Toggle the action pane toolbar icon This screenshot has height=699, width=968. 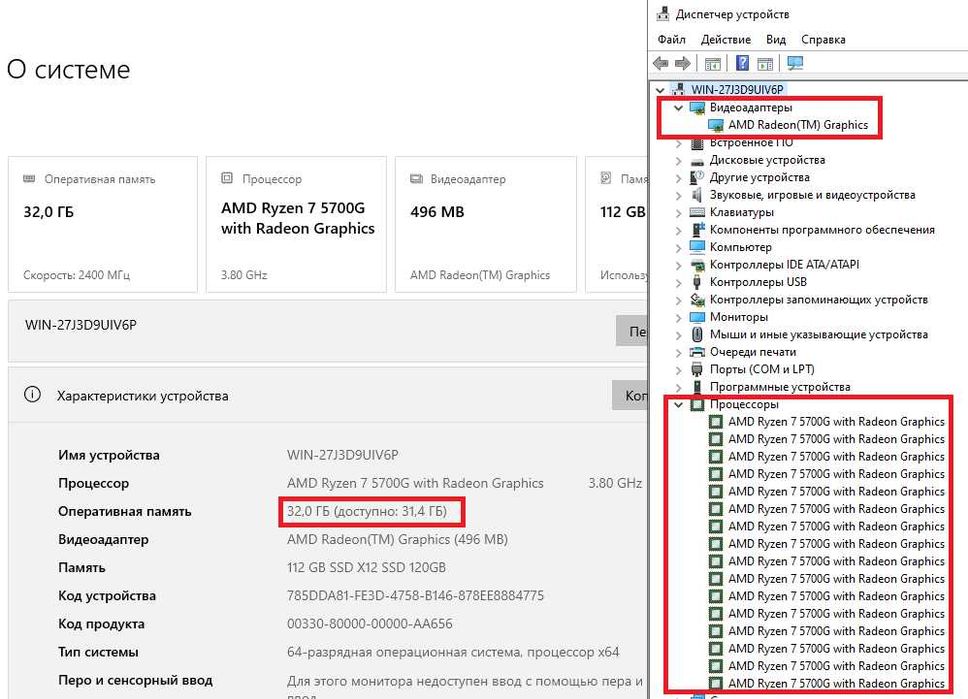coord(765,63)
